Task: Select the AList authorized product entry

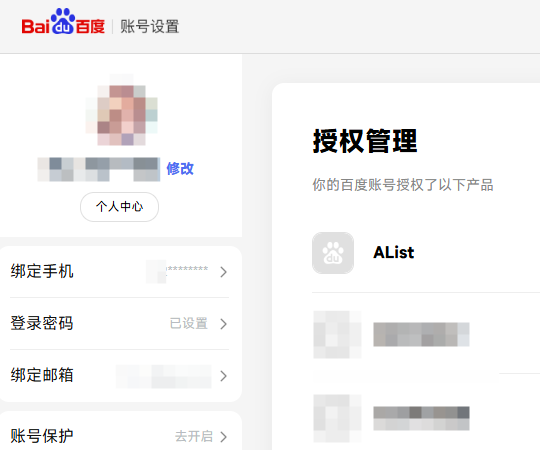Action: [426, 253]
